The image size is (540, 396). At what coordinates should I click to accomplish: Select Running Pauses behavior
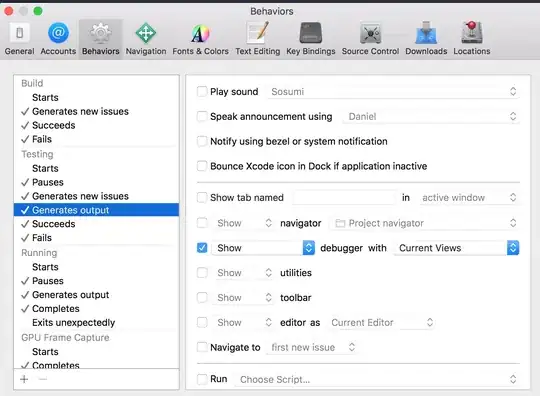tap(96, 281)
